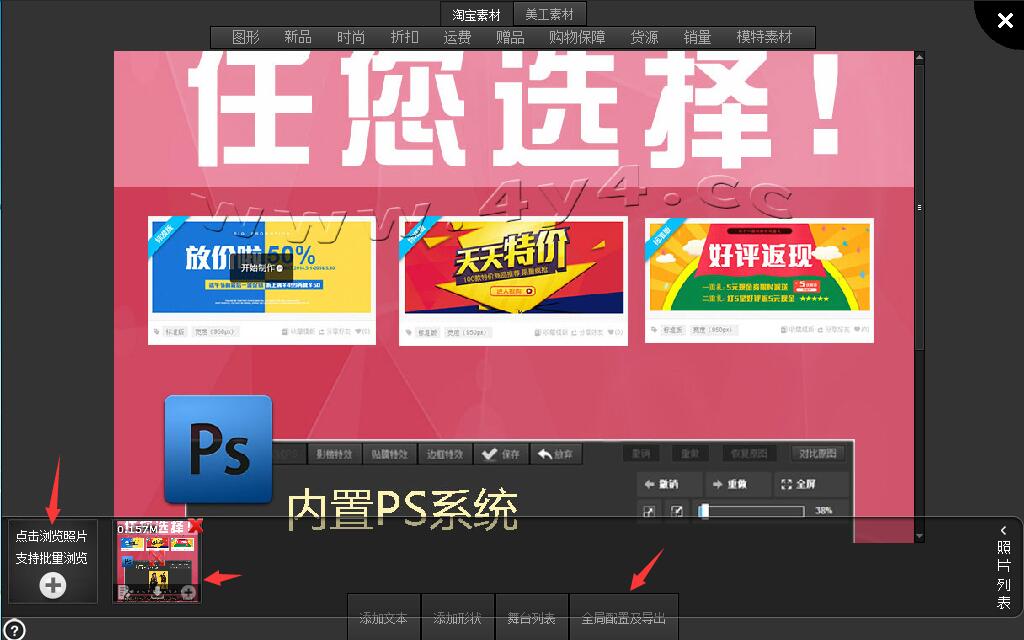Switch to the 淘宝素材 tab
Viewport: 1024px width, 640px height.
point(476,14)
